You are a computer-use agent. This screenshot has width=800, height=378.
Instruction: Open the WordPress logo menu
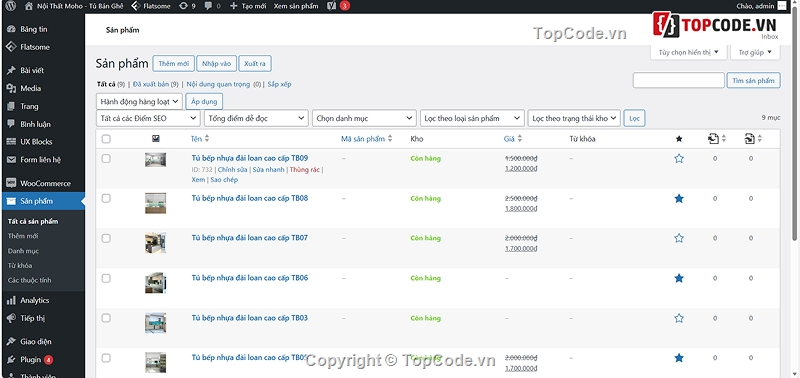tap(11, 6)
